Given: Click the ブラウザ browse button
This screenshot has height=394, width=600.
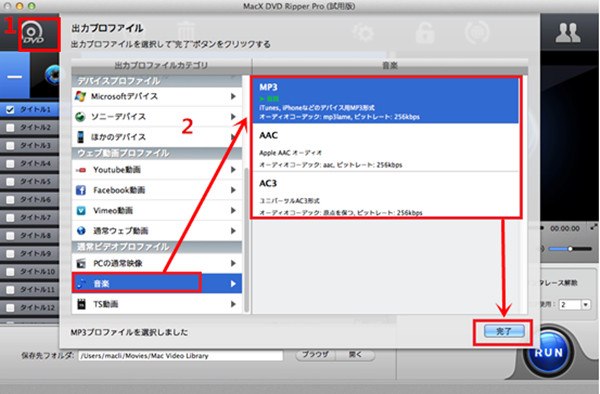Looking at the screenshot, I should tap(315, 355).
